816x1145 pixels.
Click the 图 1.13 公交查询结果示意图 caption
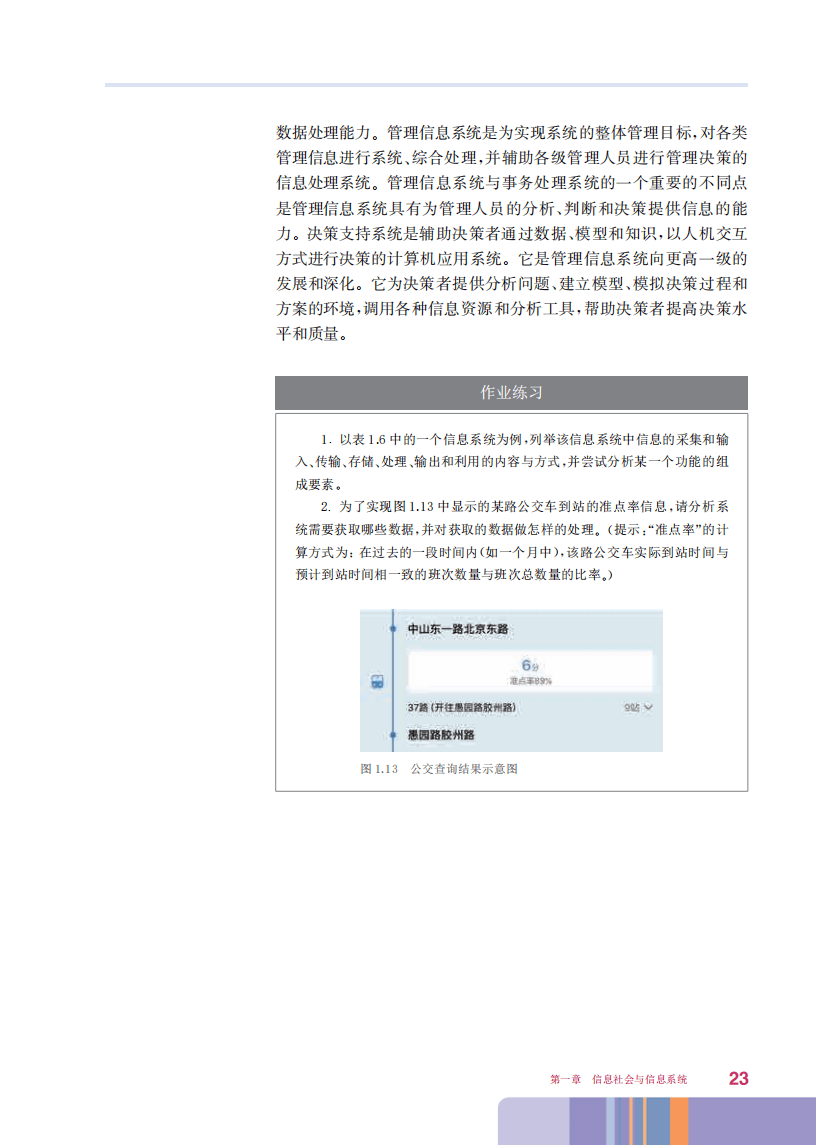(439, 769)
